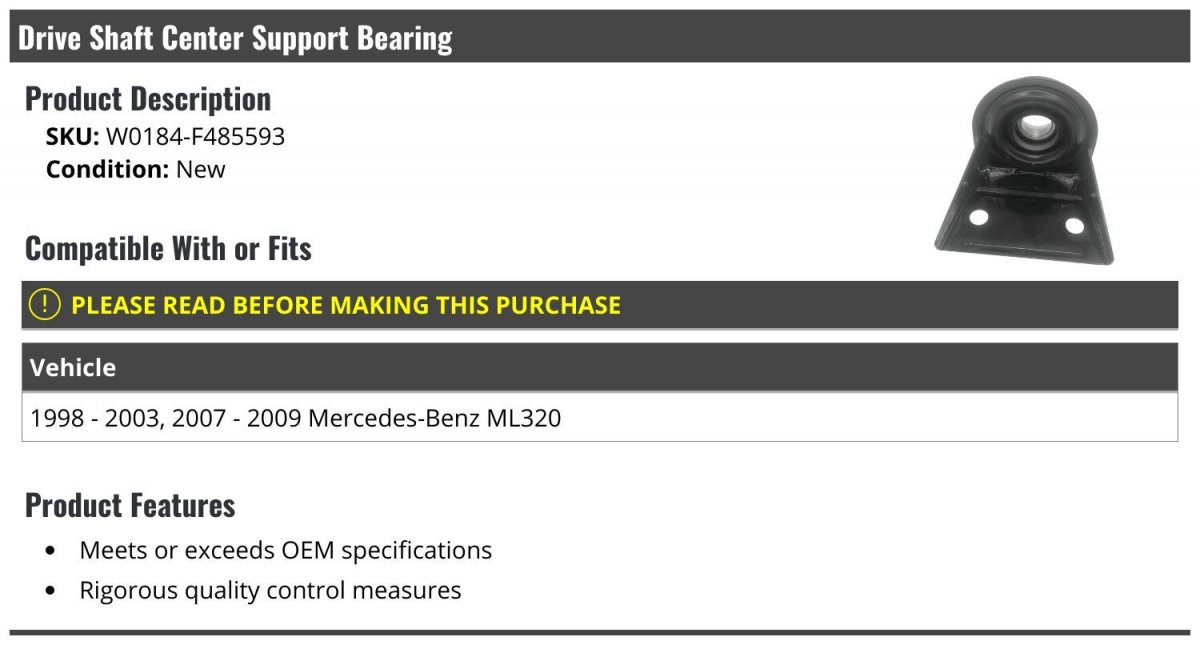Click the "SKU:" label
Screen dimensions: 1200x645
click(72, 137)
